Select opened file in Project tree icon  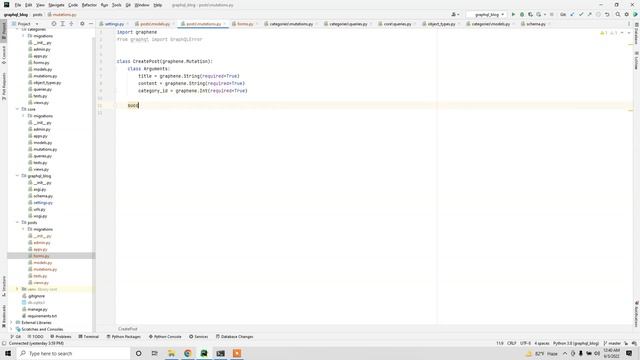[x=53, y=24]
